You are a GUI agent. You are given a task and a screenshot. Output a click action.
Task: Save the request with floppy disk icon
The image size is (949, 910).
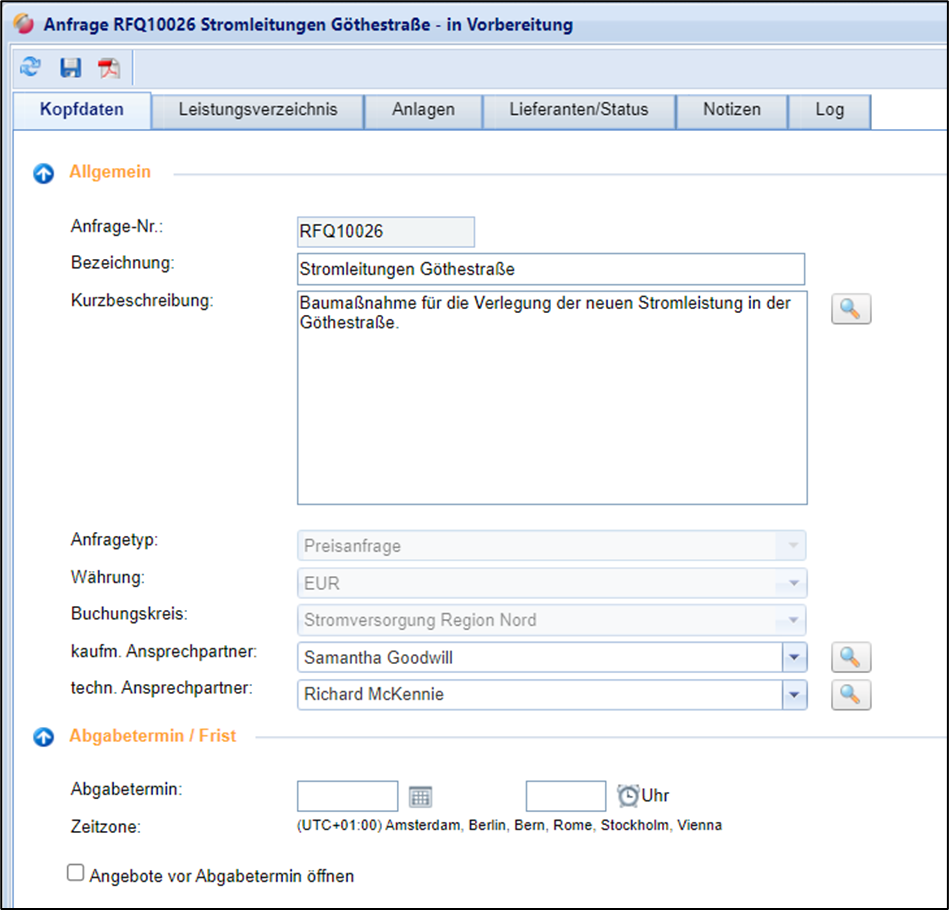coord(70,67)
